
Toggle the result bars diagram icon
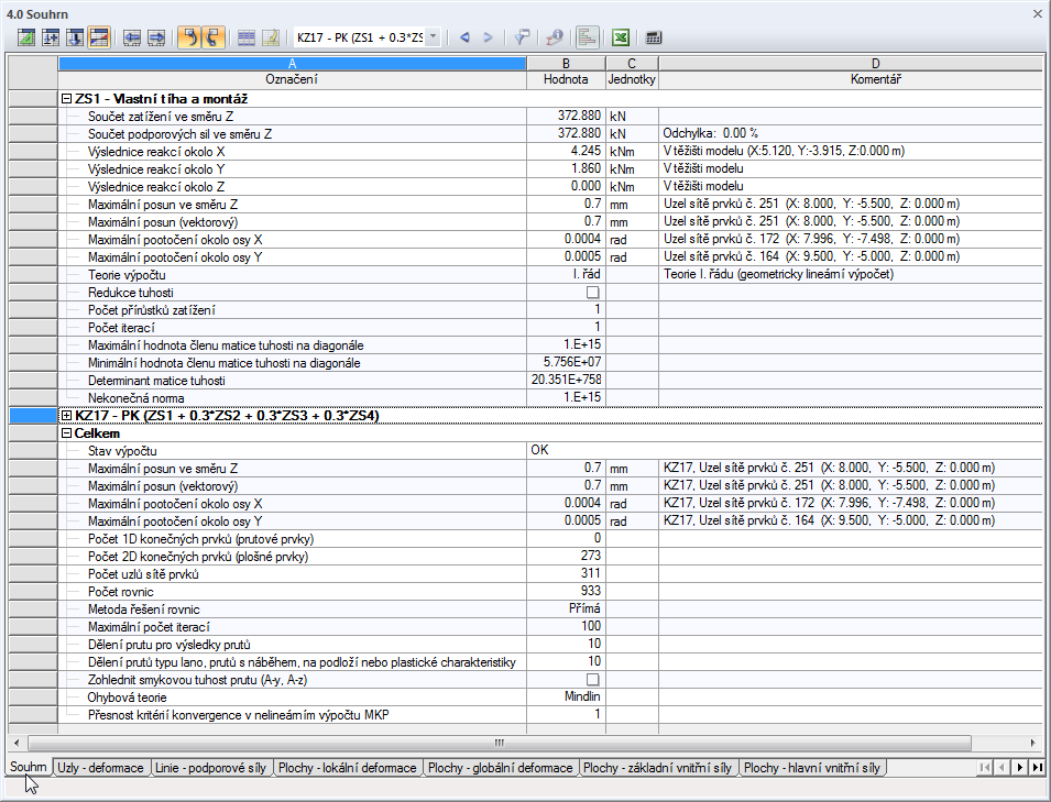coord(587,38)
